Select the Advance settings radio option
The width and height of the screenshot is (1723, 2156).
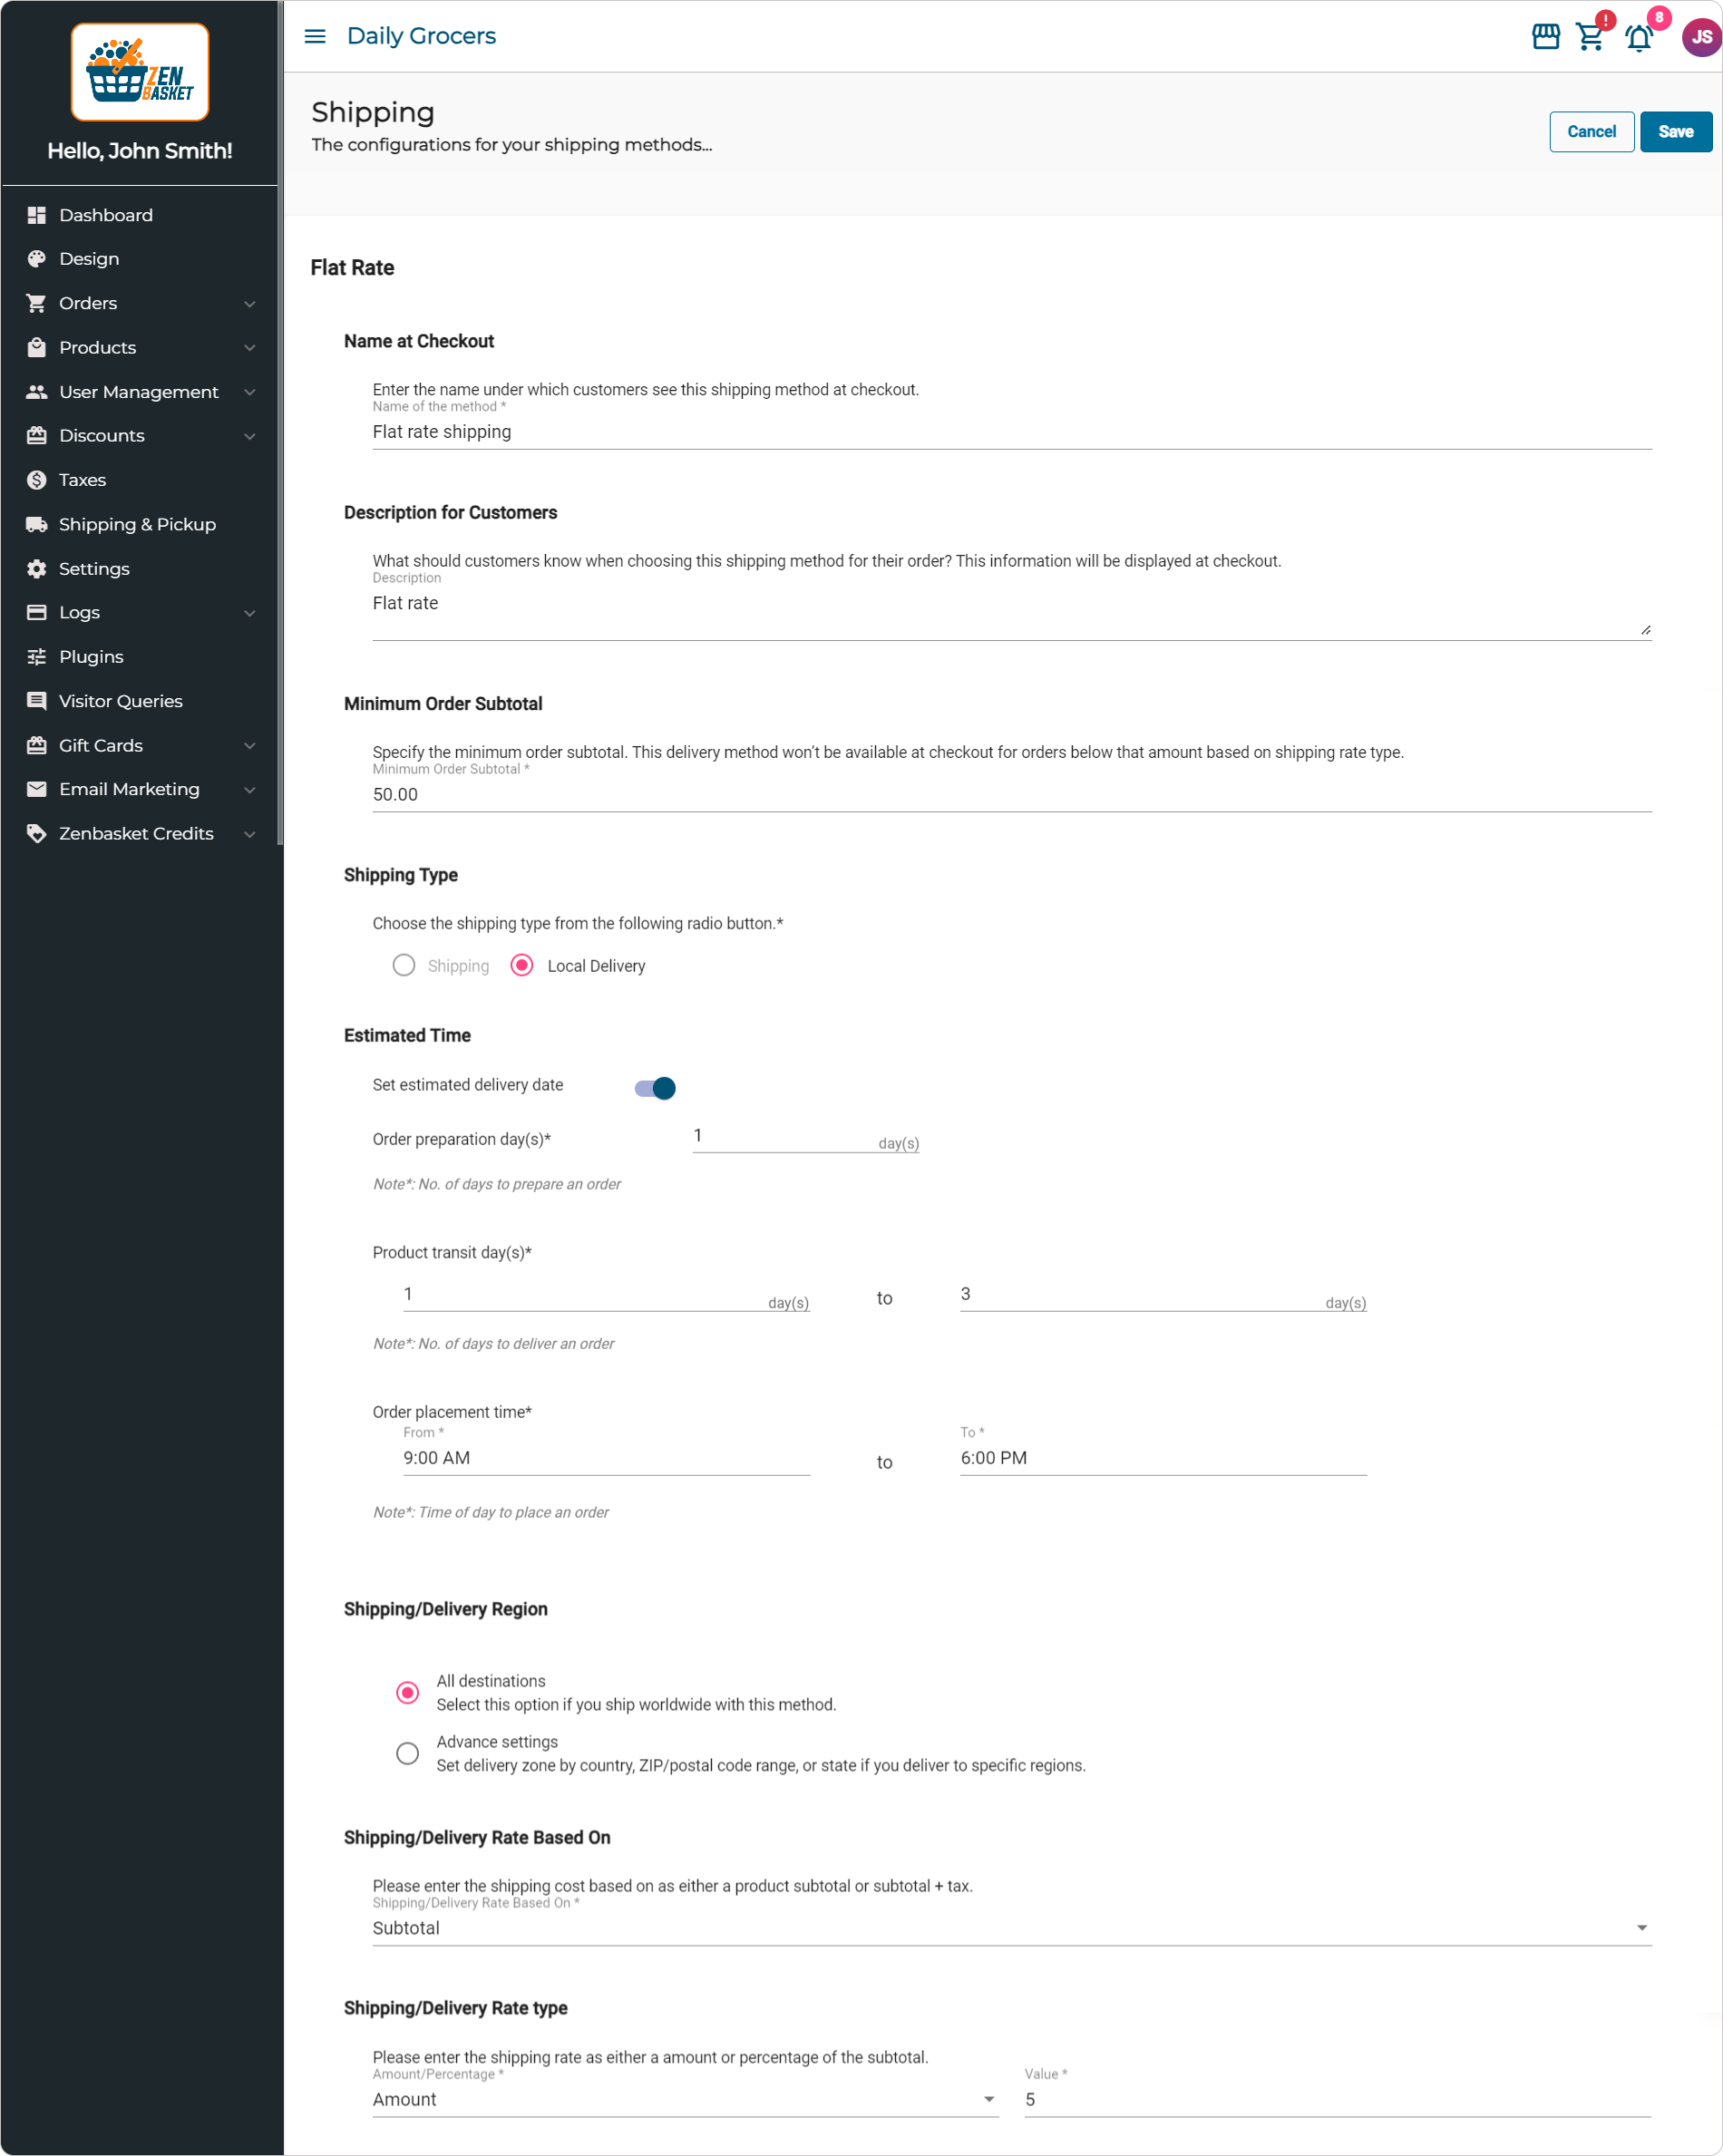[x=407, y=1753]
